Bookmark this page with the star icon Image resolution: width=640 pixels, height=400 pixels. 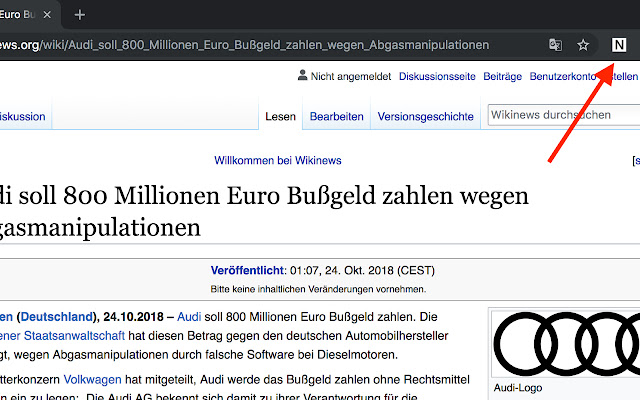pyautogui.click(x=583, y=45)
